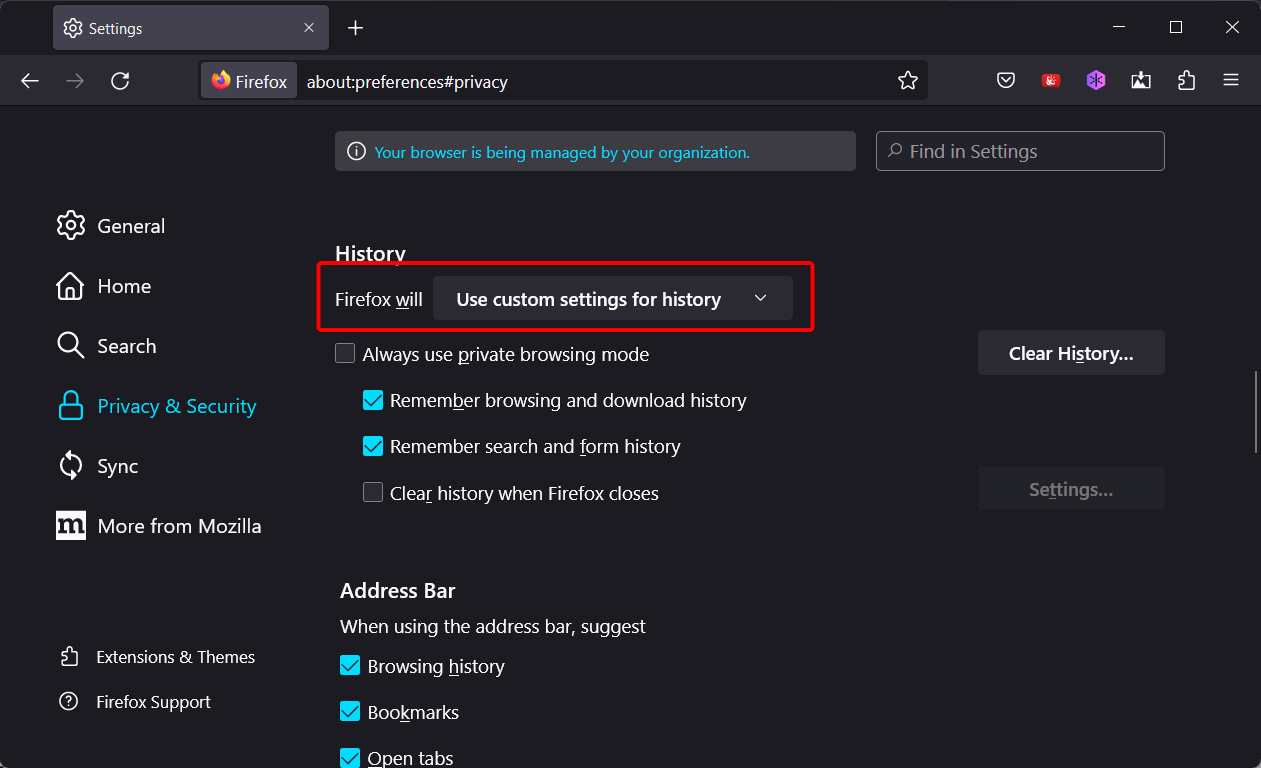1261x768 pixels.
Task: Switch to the Settings browser tab
Action: [x=192, y=28]
